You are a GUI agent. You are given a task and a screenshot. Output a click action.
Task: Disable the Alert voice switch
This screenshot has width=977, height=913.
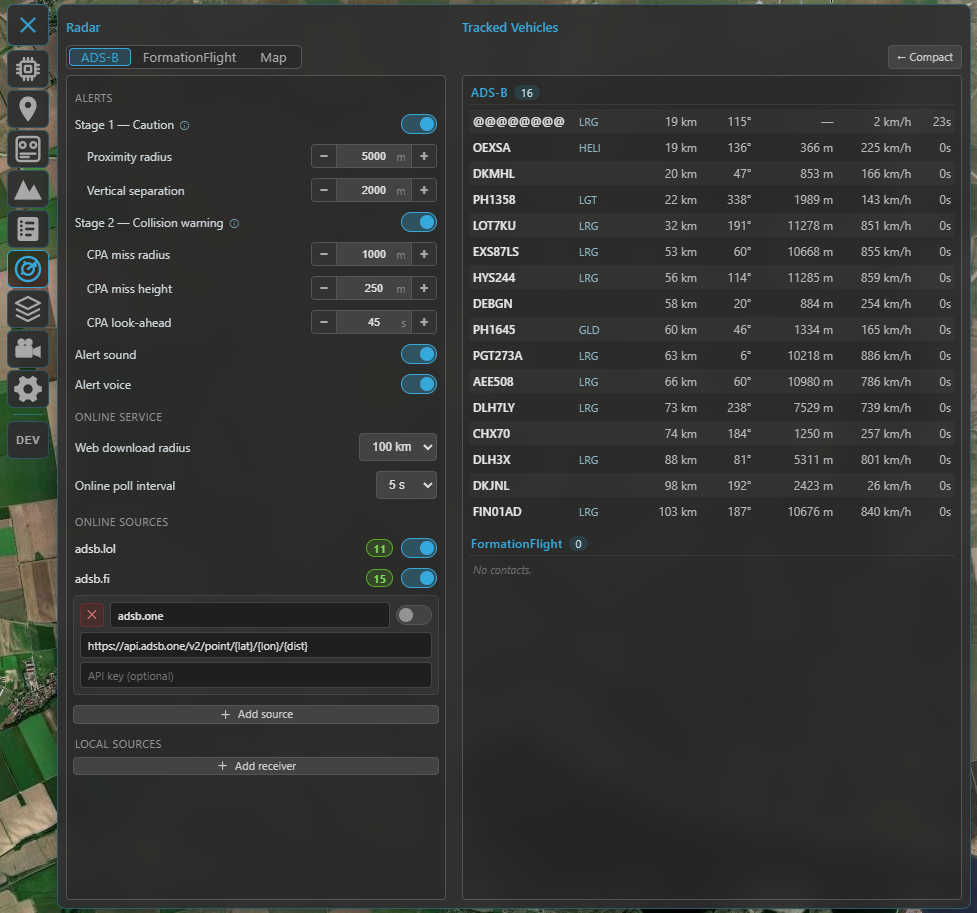pos(419,384)
